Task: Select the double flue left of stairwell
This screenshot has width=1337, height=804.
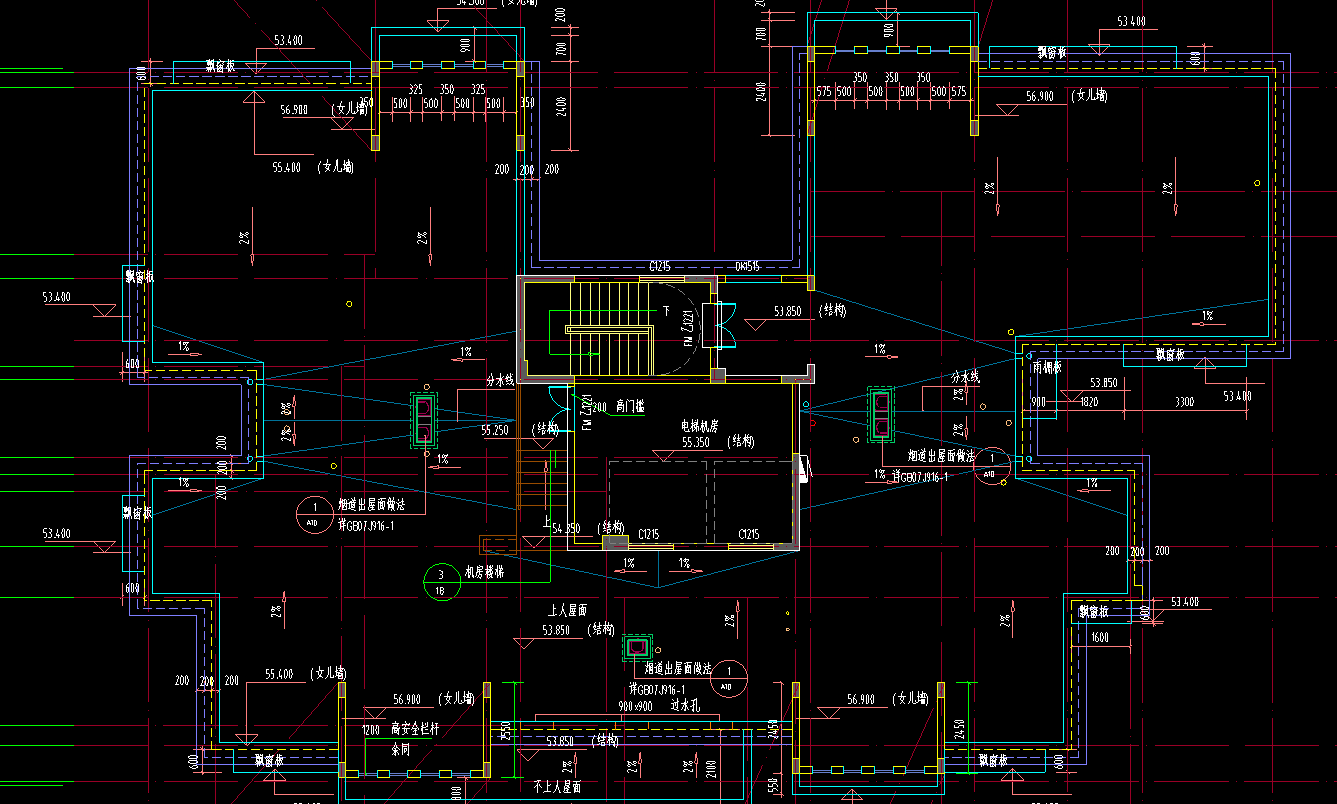Action: 423,419
